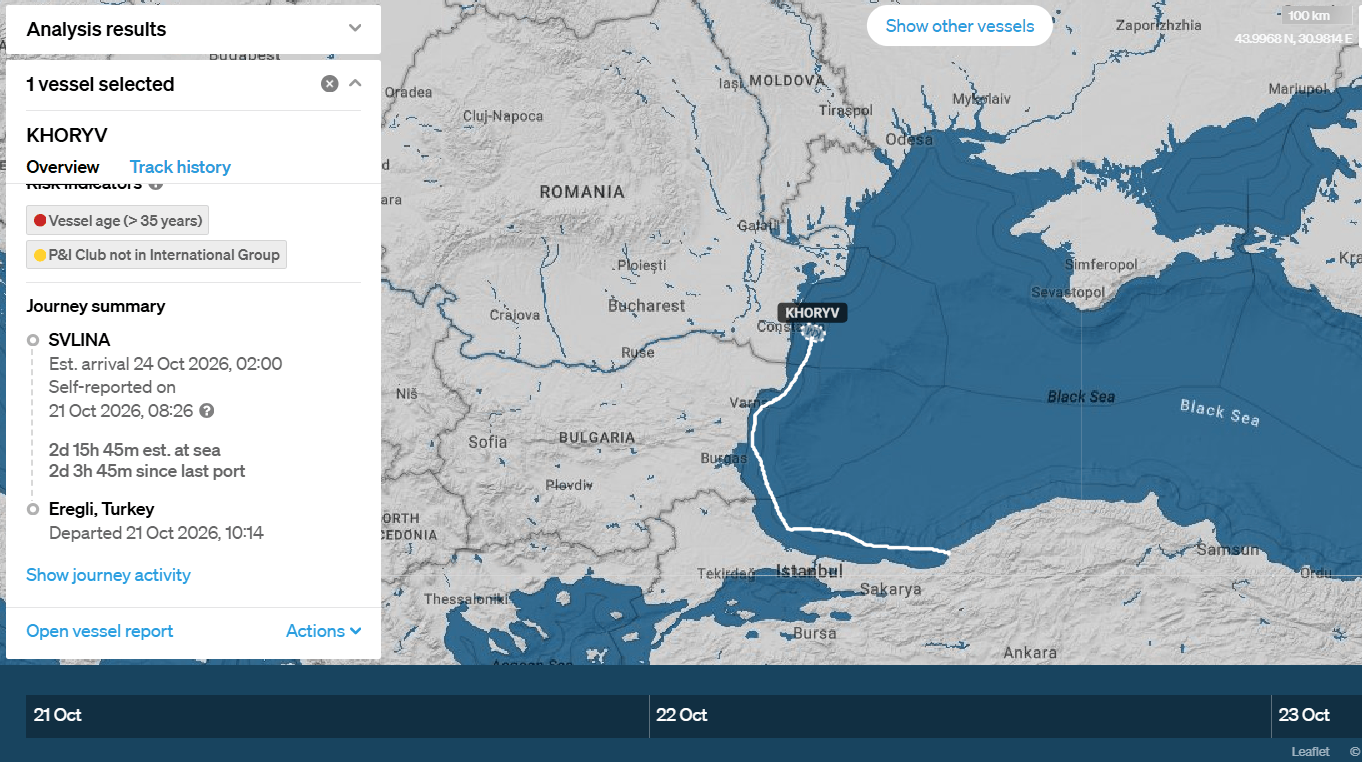Click the Eregli, Turkey departure port
The height and width of the screenshot is (762, 1362).
102,509
